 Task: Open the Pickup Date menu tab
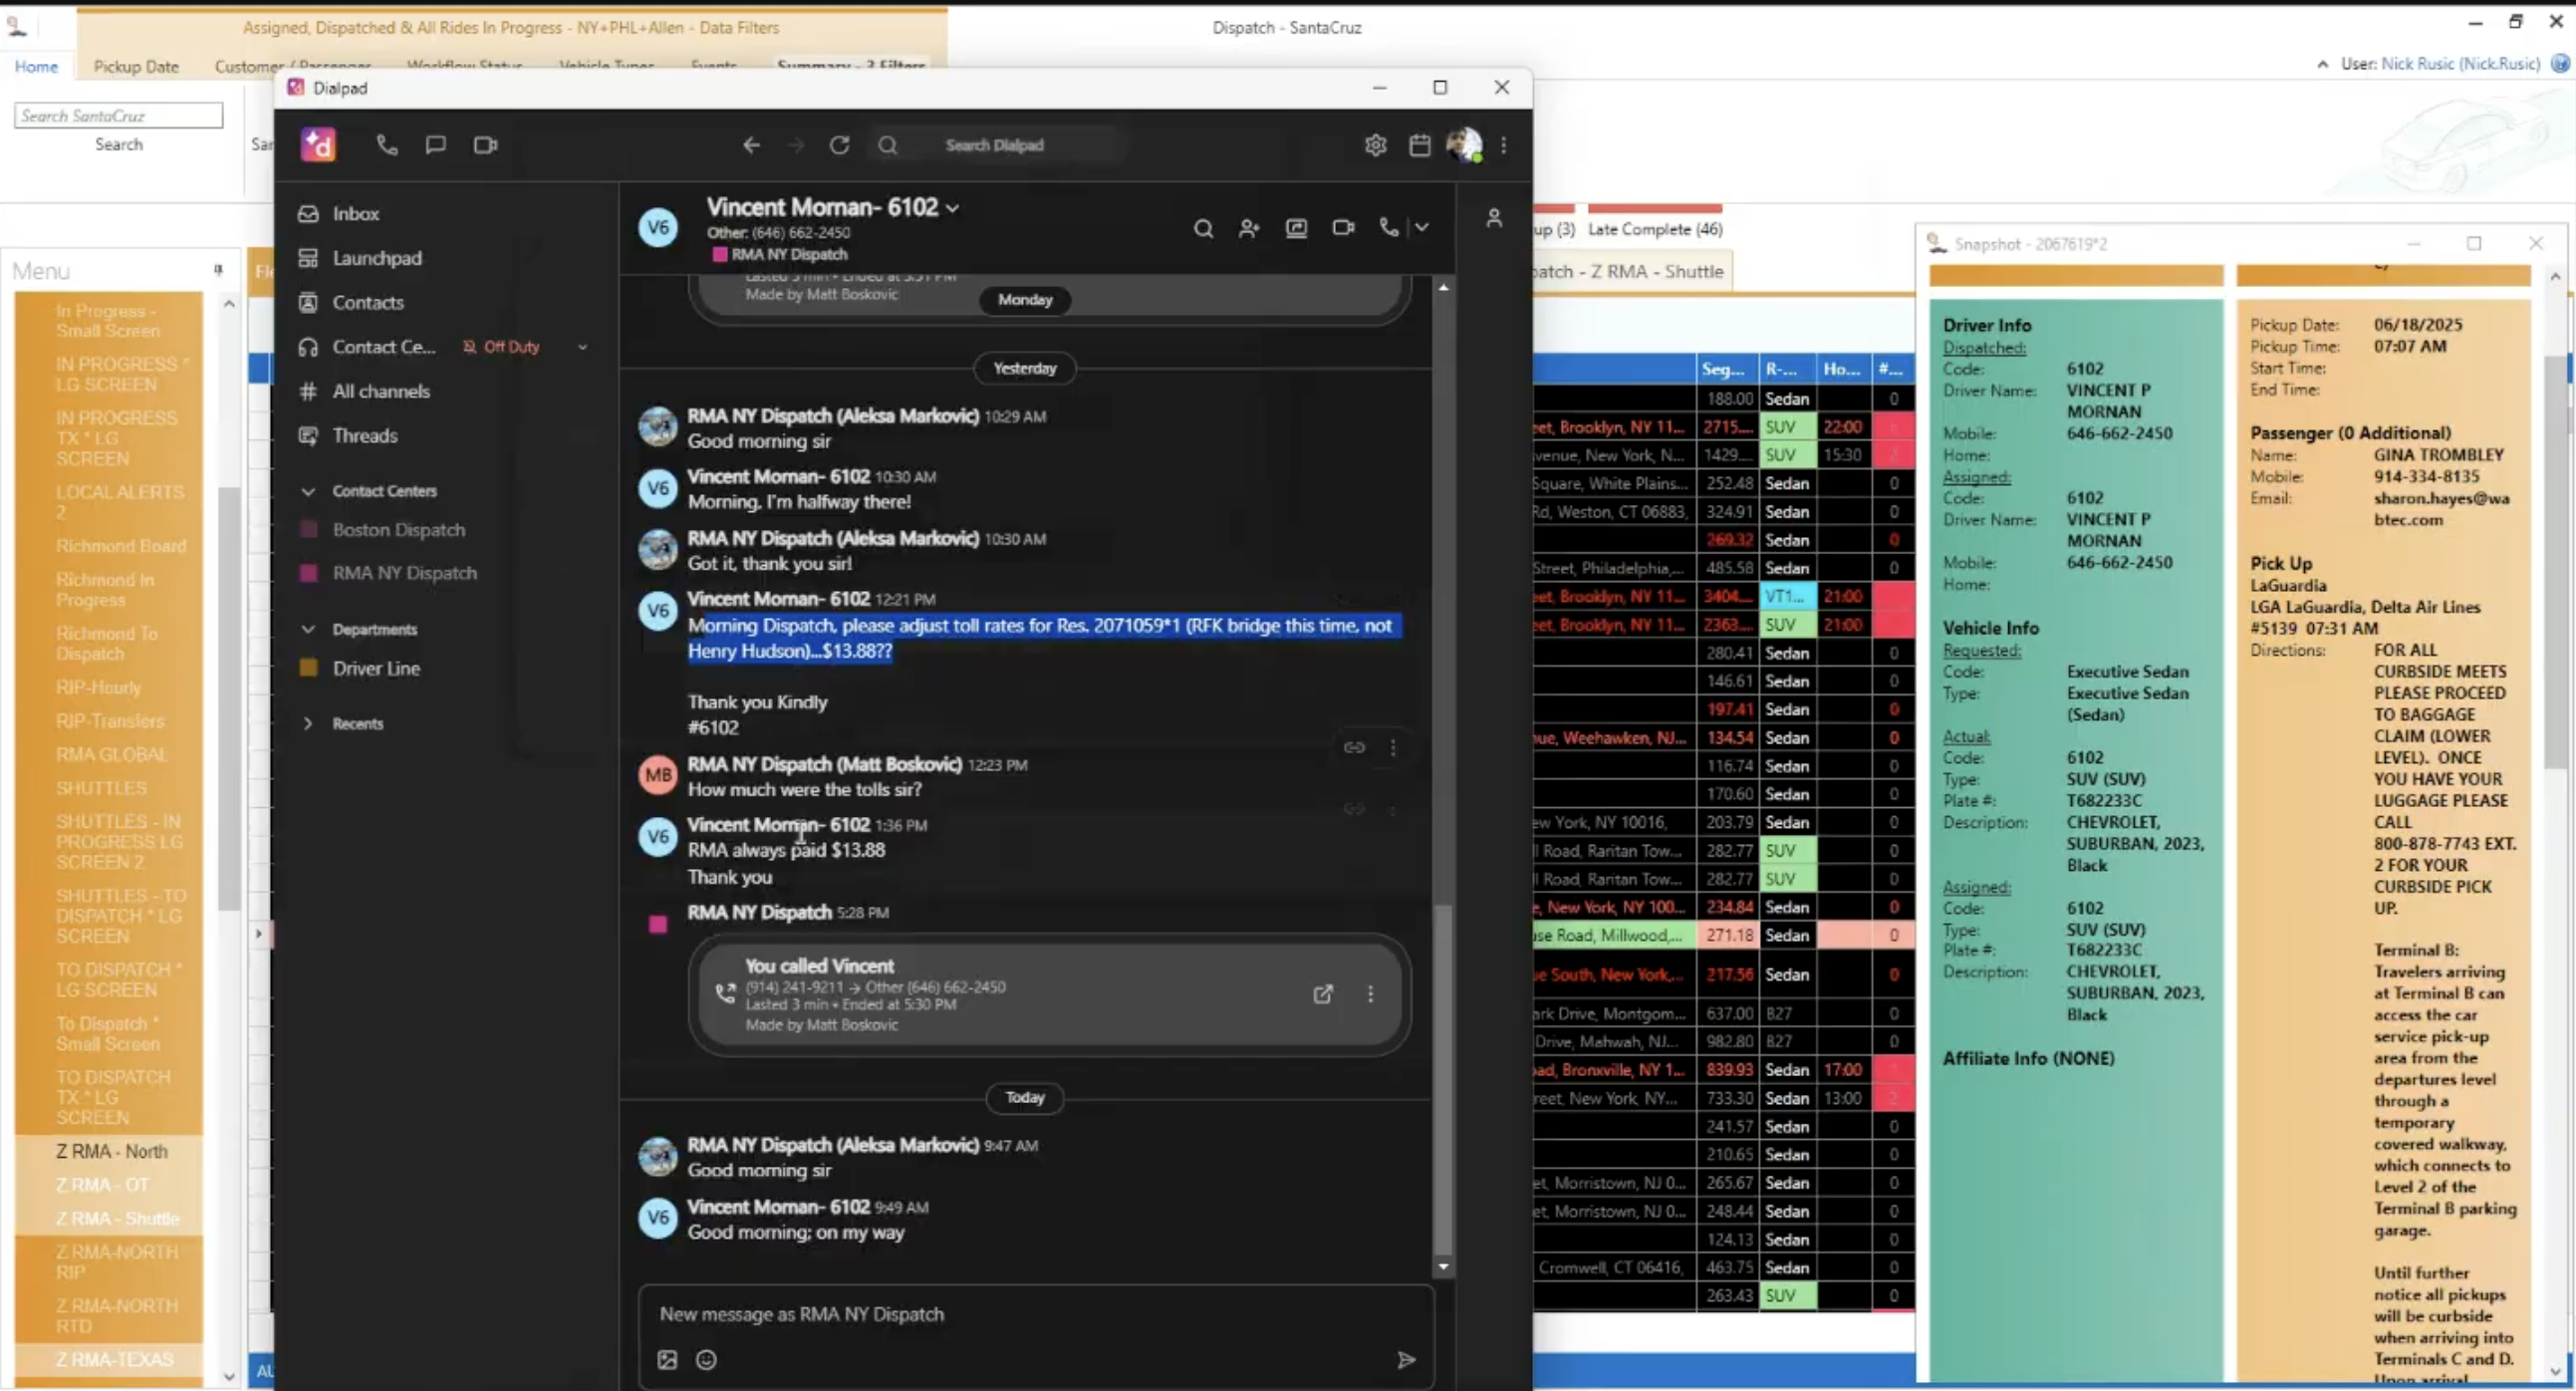[x=136, y=66]
